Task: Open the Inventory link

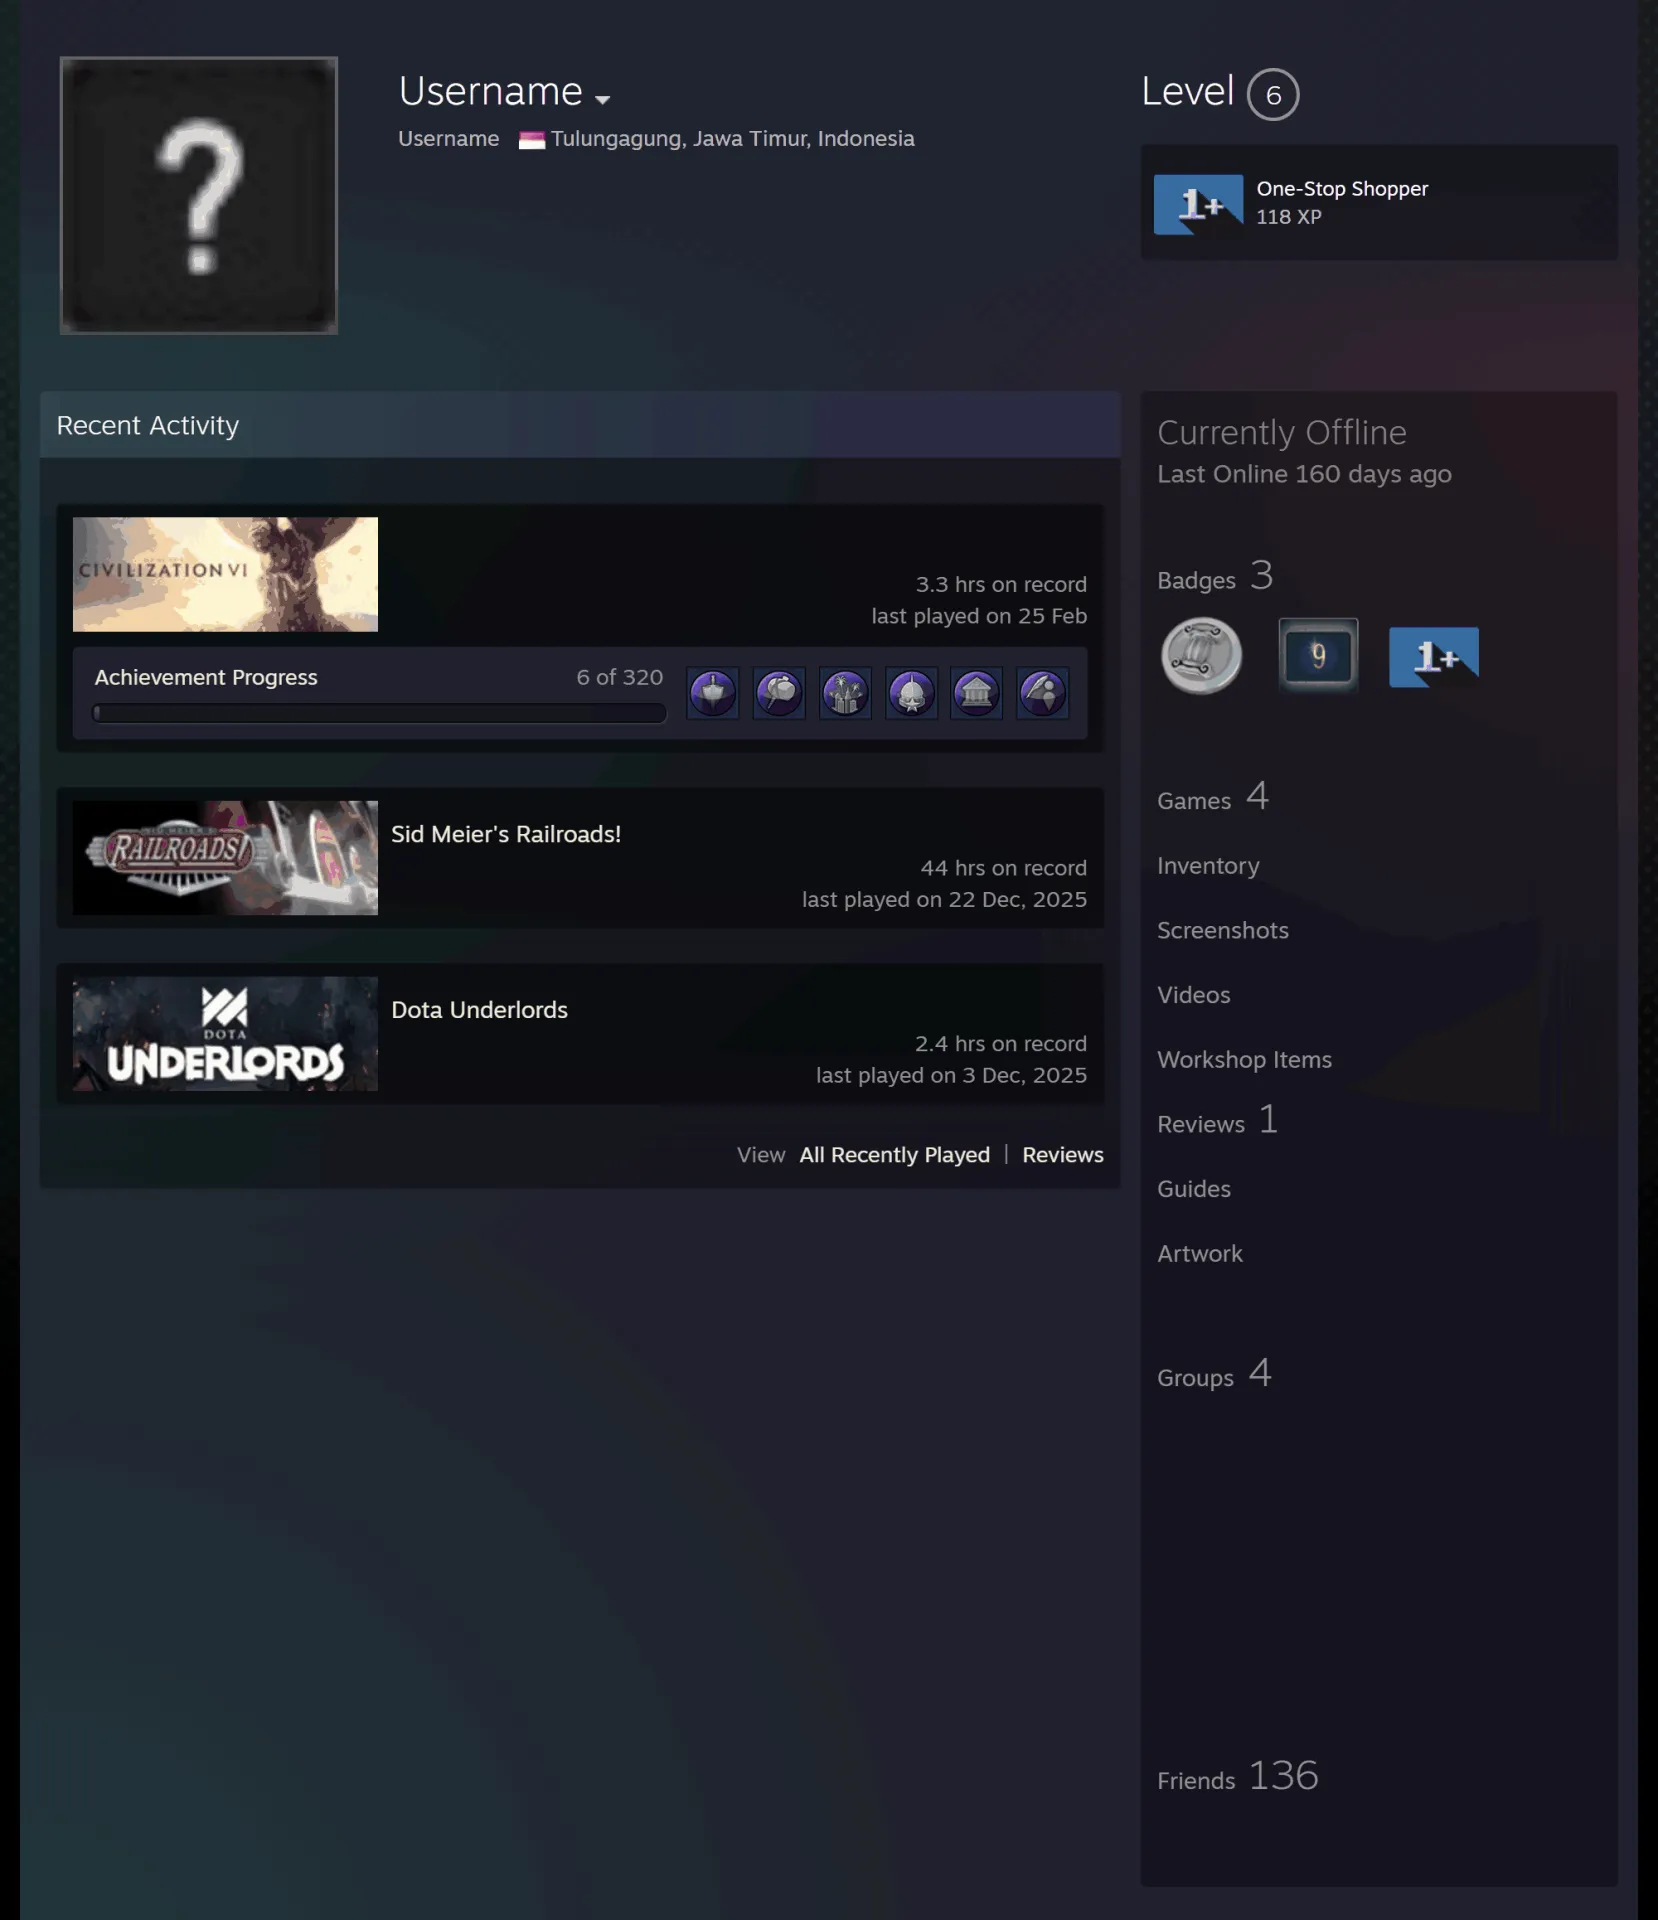Action: pyautogui.click(x=1208, y=866)
